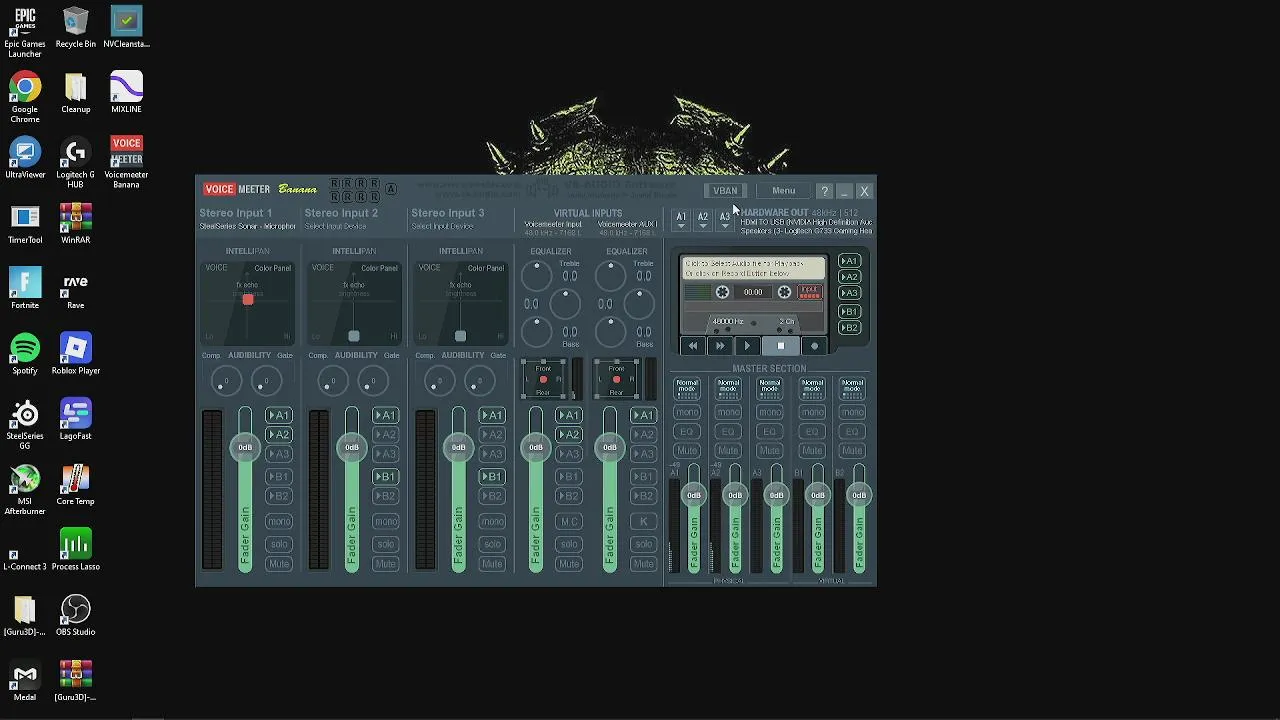Enable mono on Stereo Input 3
Viewport: 1280px width, 720px height.
pyautogui.click(x=491, y=521)
